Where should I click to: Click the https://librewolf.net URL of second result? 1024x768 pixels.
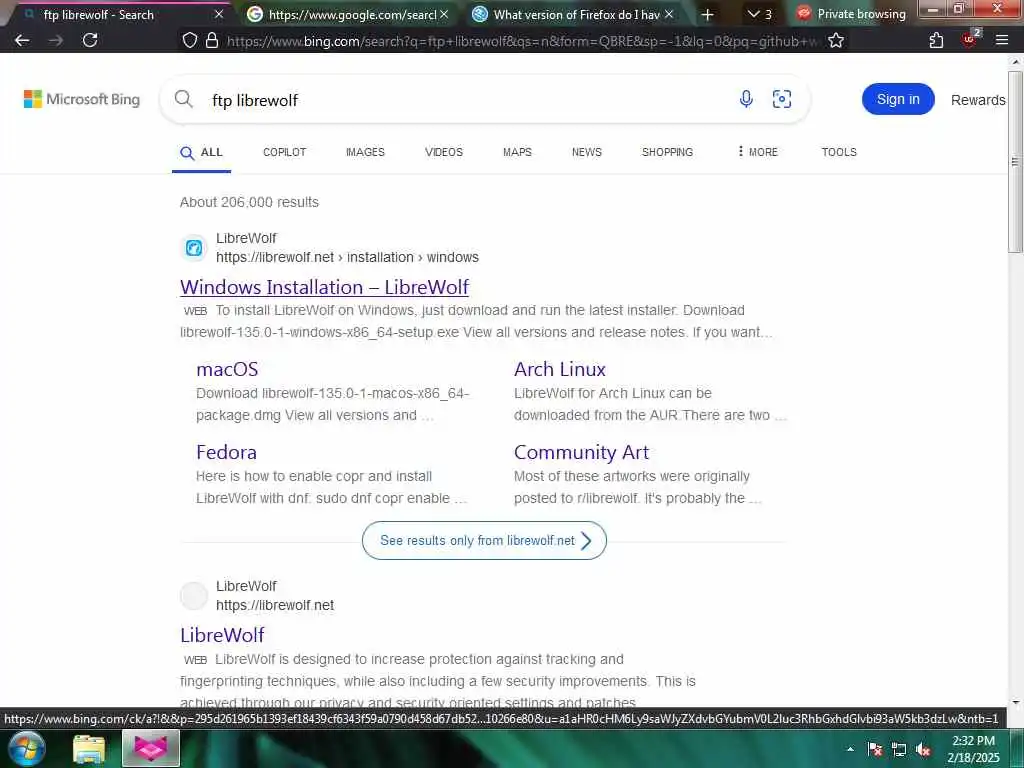coord(275,605)
